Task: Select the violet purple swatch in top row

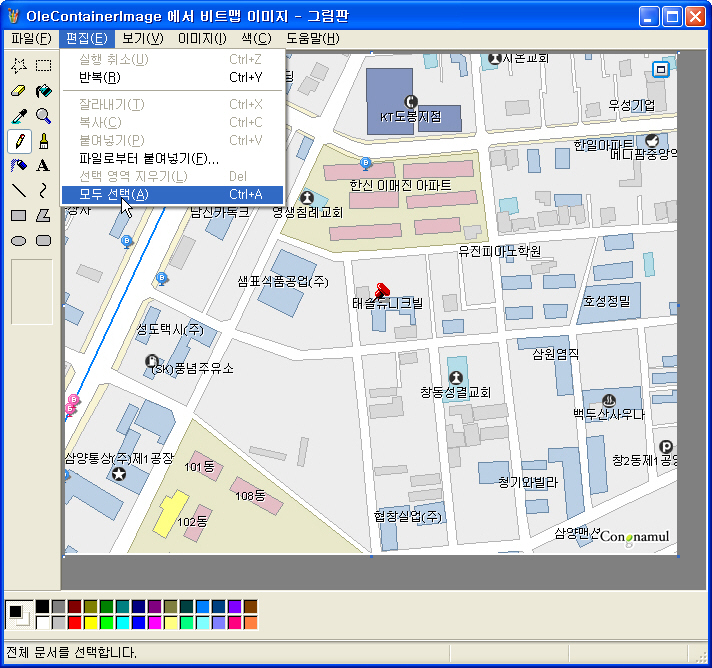Action: click(235, 606)
